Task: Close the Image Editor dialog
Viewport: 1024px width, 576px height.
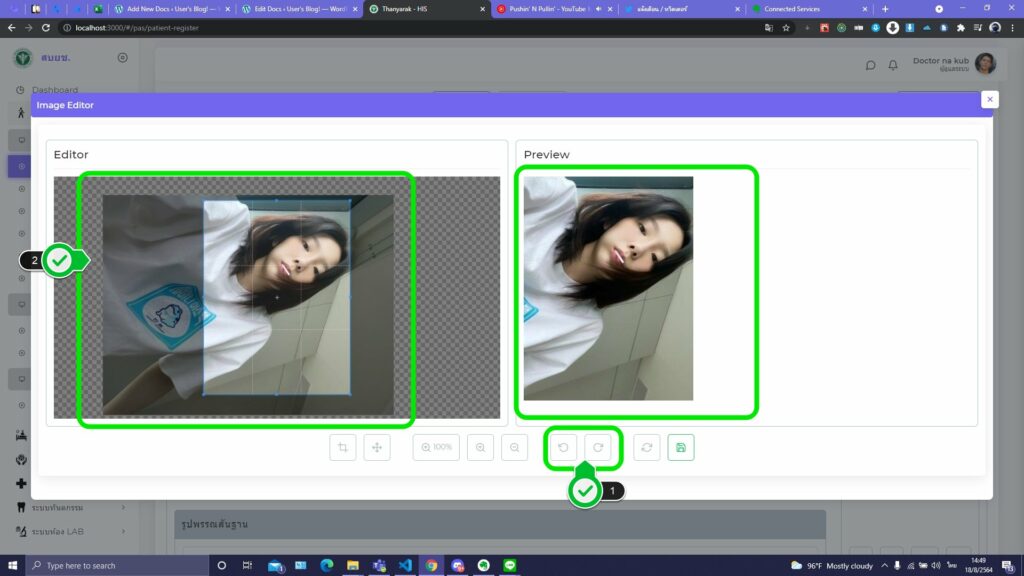Action: pyautogui.click(x=989, y=99)
